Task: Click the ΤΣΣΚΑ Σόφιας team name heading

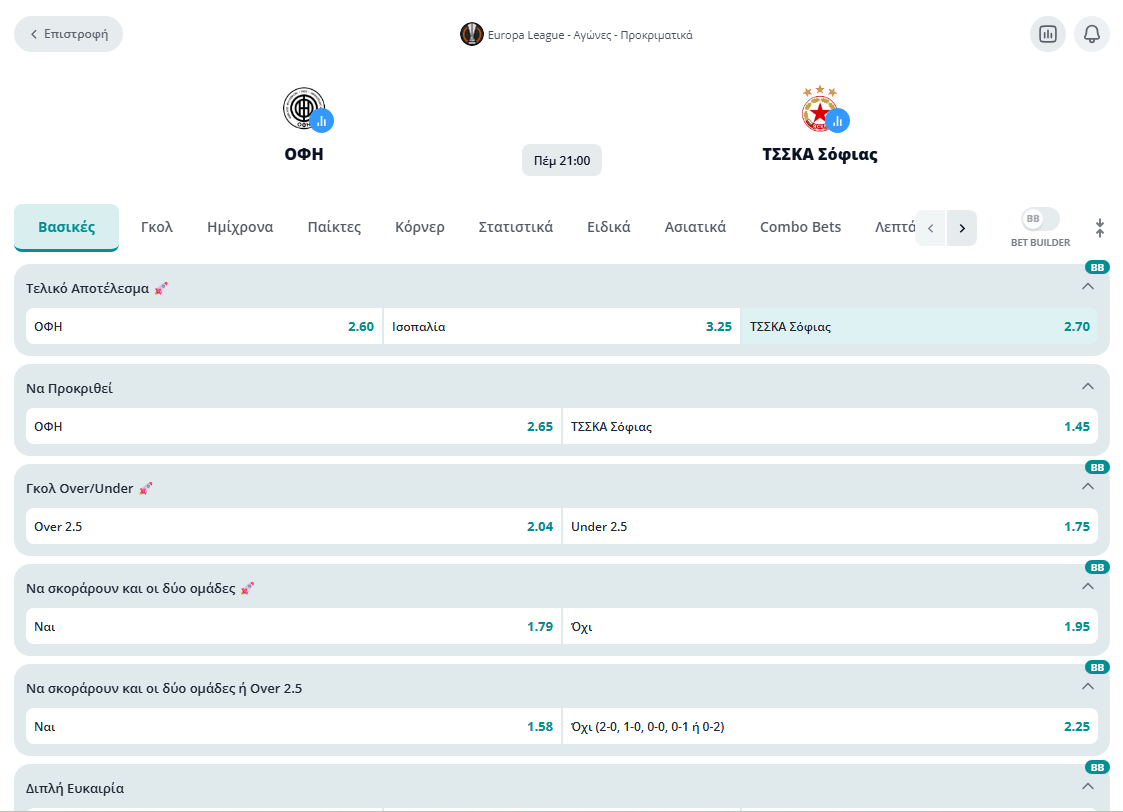Action: (x=819, y=154)
